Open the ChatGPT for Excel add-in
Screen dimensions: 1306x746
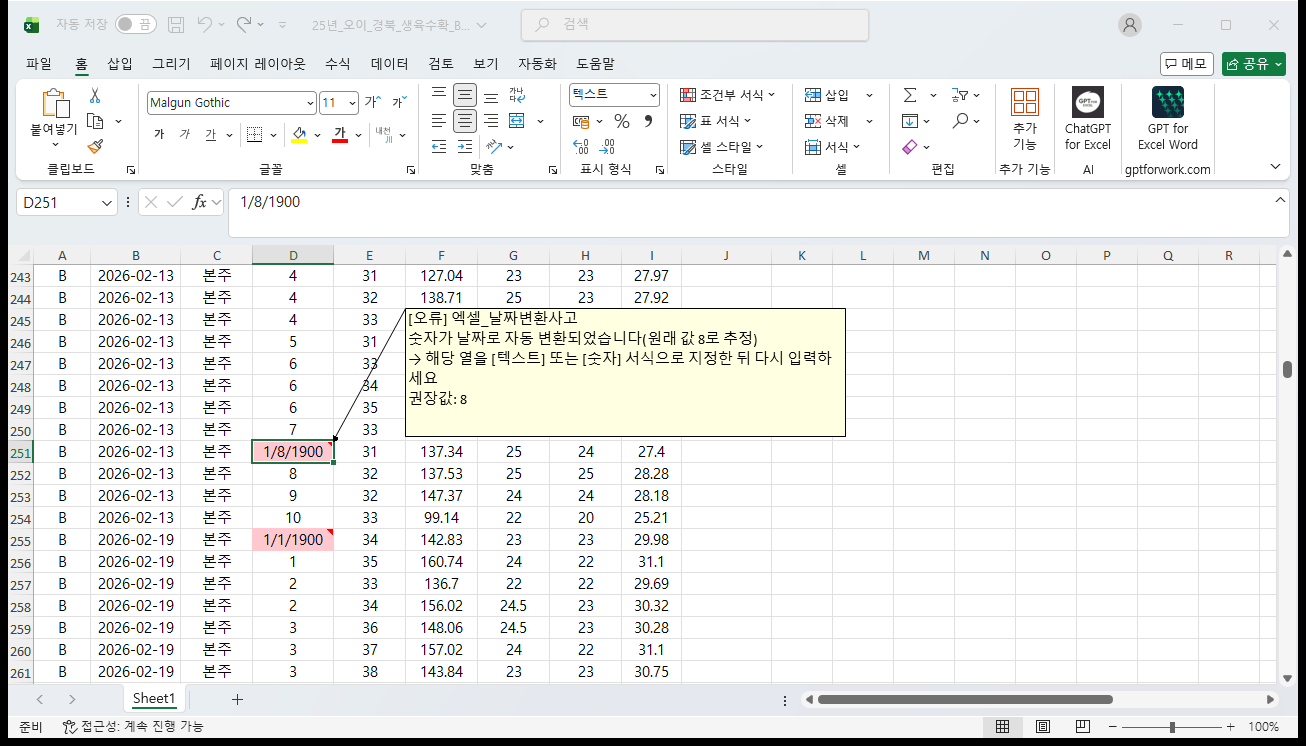tap(1088, 118)
